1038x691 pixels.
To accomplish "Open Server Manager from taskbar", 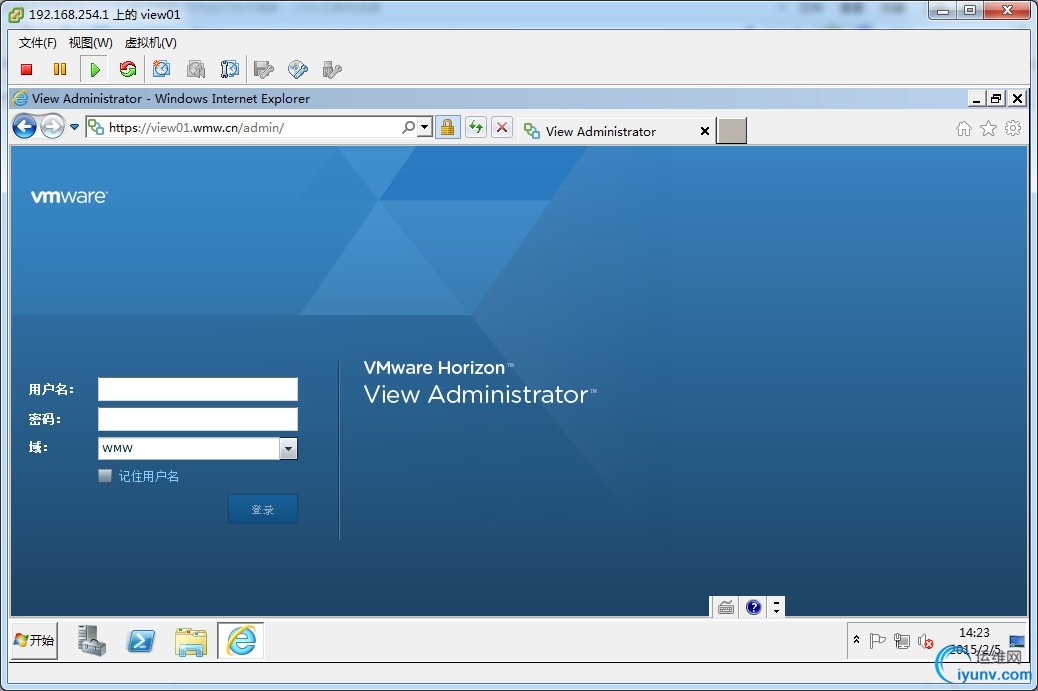I will point(91,641).
